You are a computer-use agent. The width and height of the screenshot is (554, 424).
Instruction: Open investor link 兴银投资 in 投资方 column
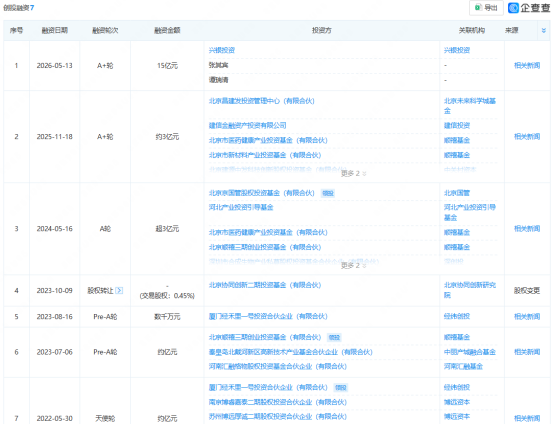(x=222, y=50)
